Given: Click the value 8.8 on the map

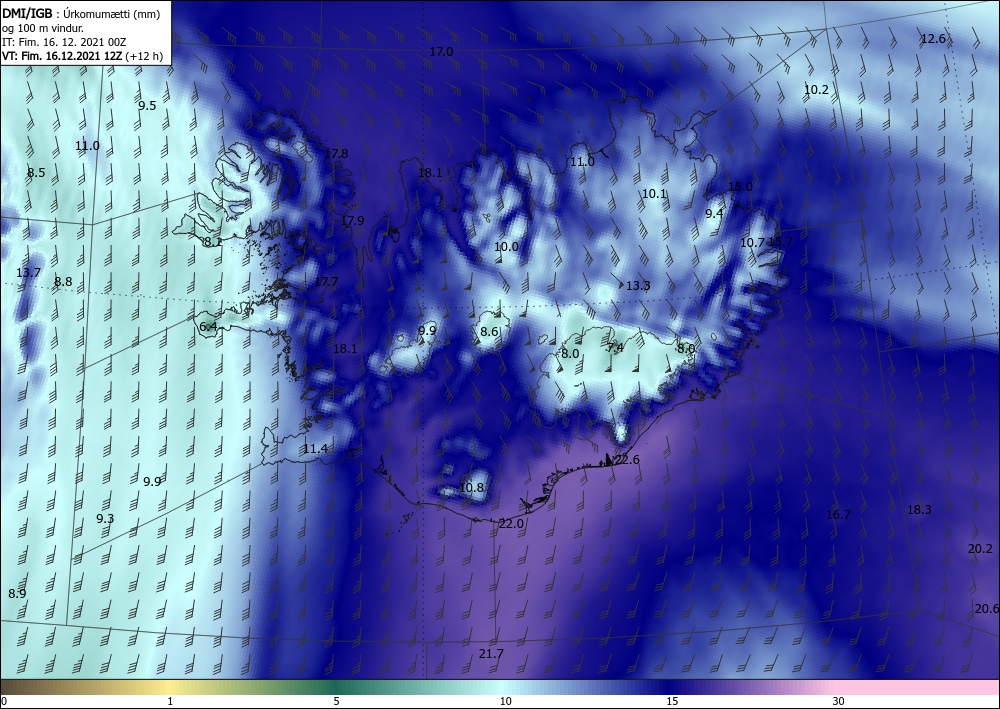Looking at the screenshot, I should tap(63, 282).
